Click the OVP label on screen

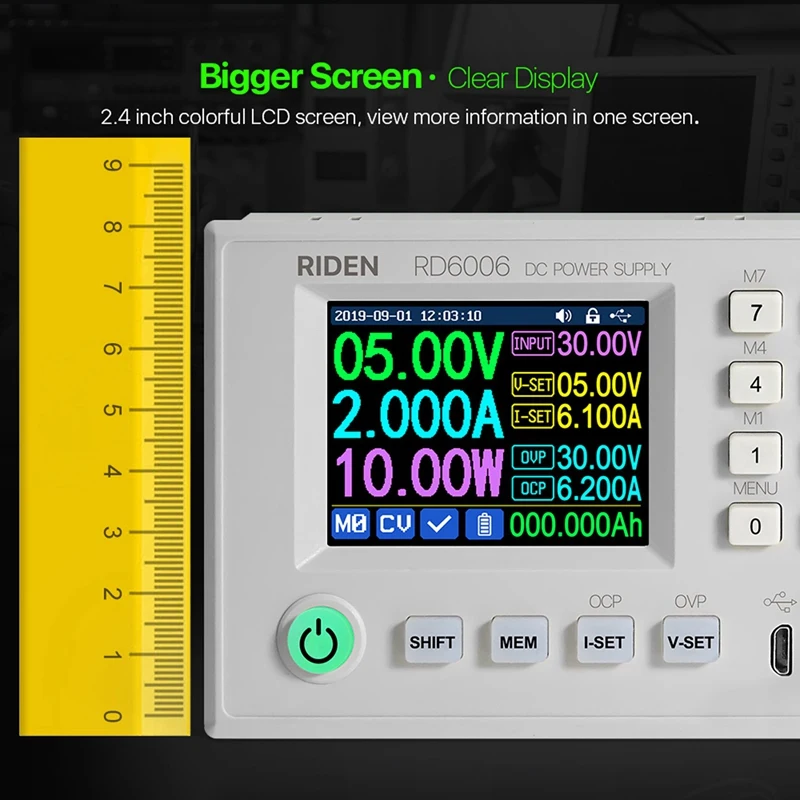(x=531, y=457)
